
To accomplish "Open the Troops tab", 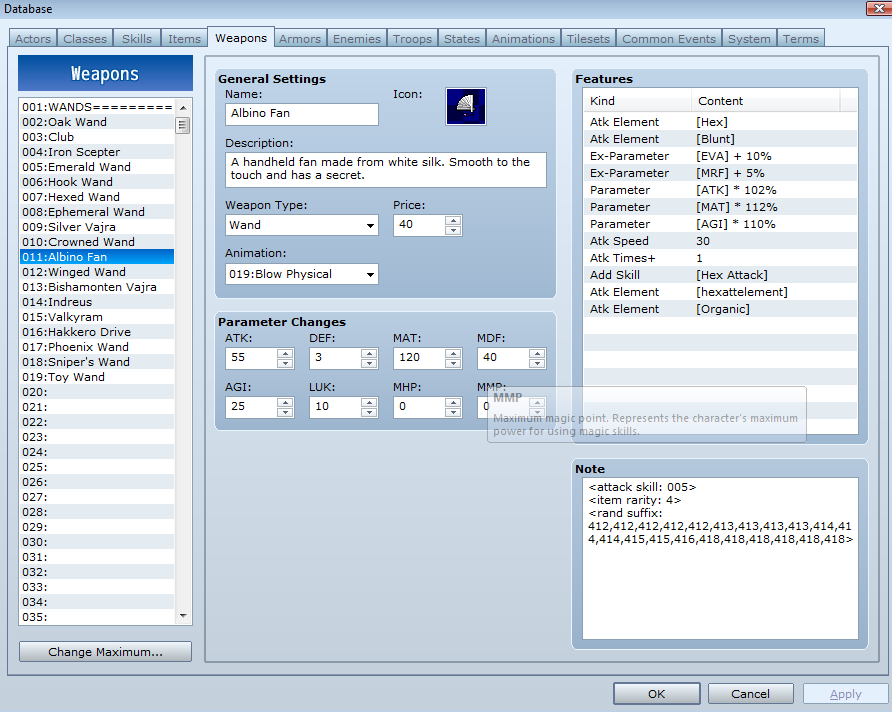I will point(412,39).
